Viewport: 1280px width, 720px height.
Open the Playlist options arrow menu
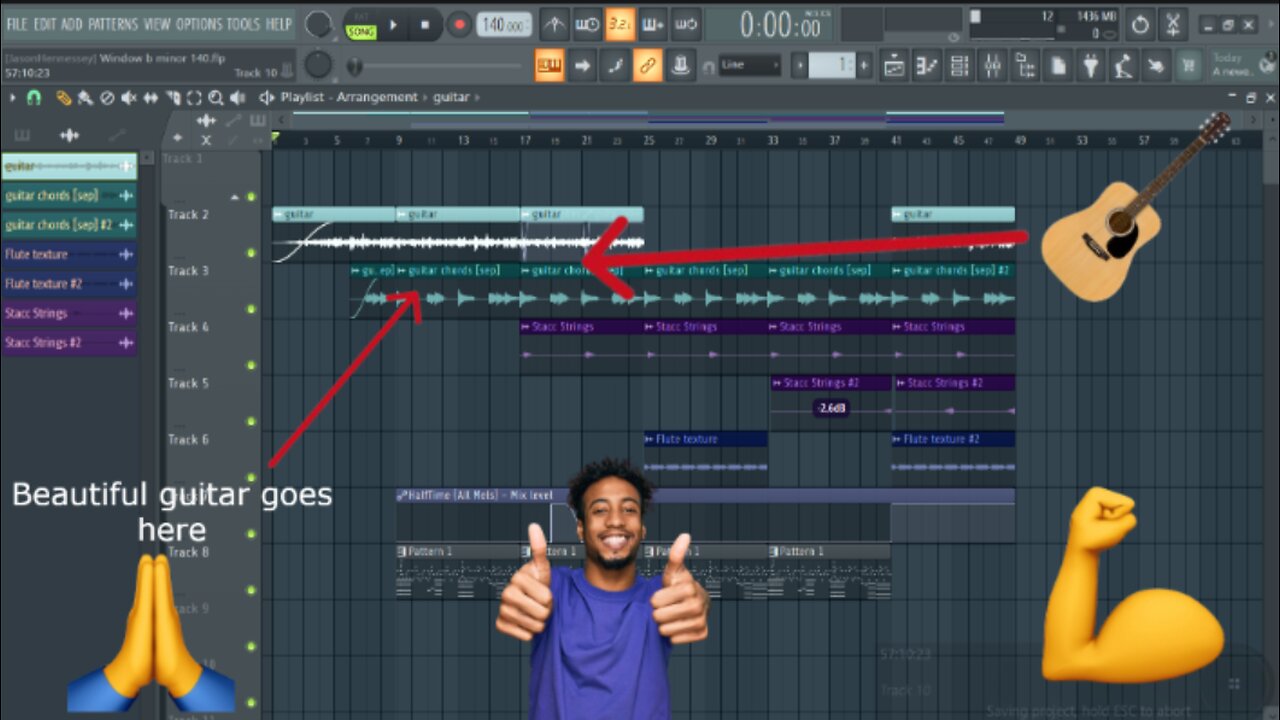(x=13, y=98)
